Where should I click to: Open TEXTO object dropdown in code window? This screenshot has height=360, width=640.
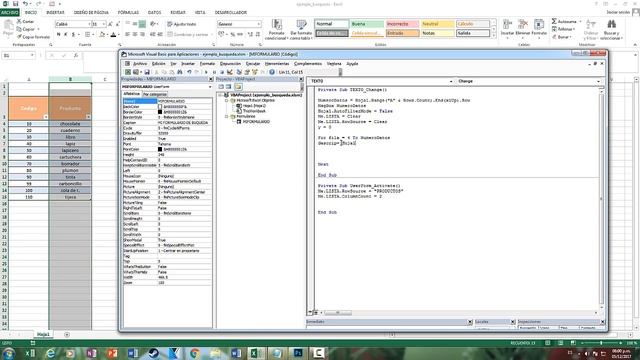(451, 81)
